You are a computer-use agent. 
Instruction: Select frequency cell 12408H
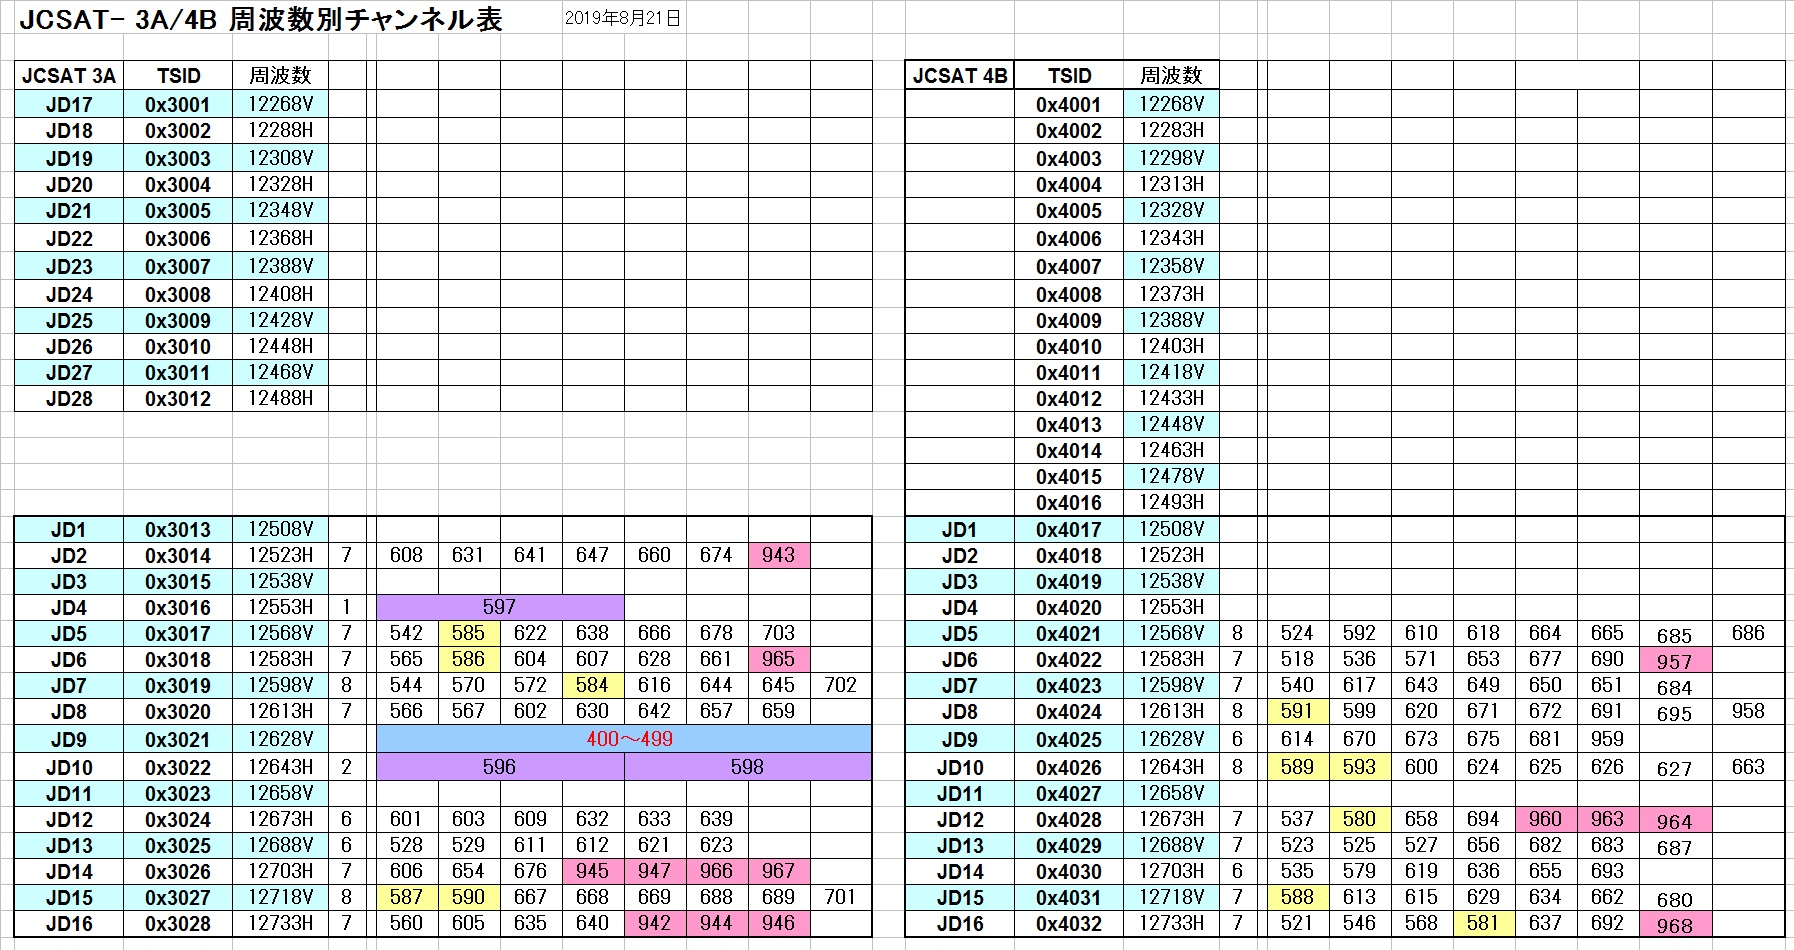coord(281,294)
